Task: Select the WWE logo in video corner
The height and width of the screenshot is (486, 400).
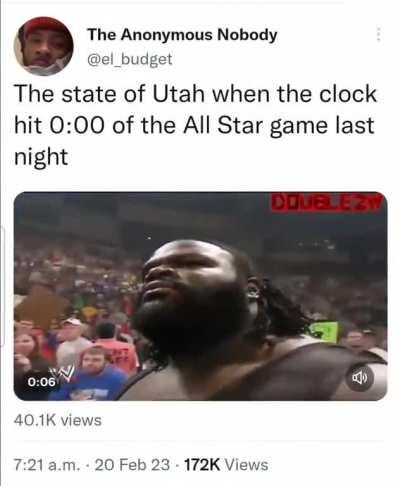Action: (x=65, y=372)
